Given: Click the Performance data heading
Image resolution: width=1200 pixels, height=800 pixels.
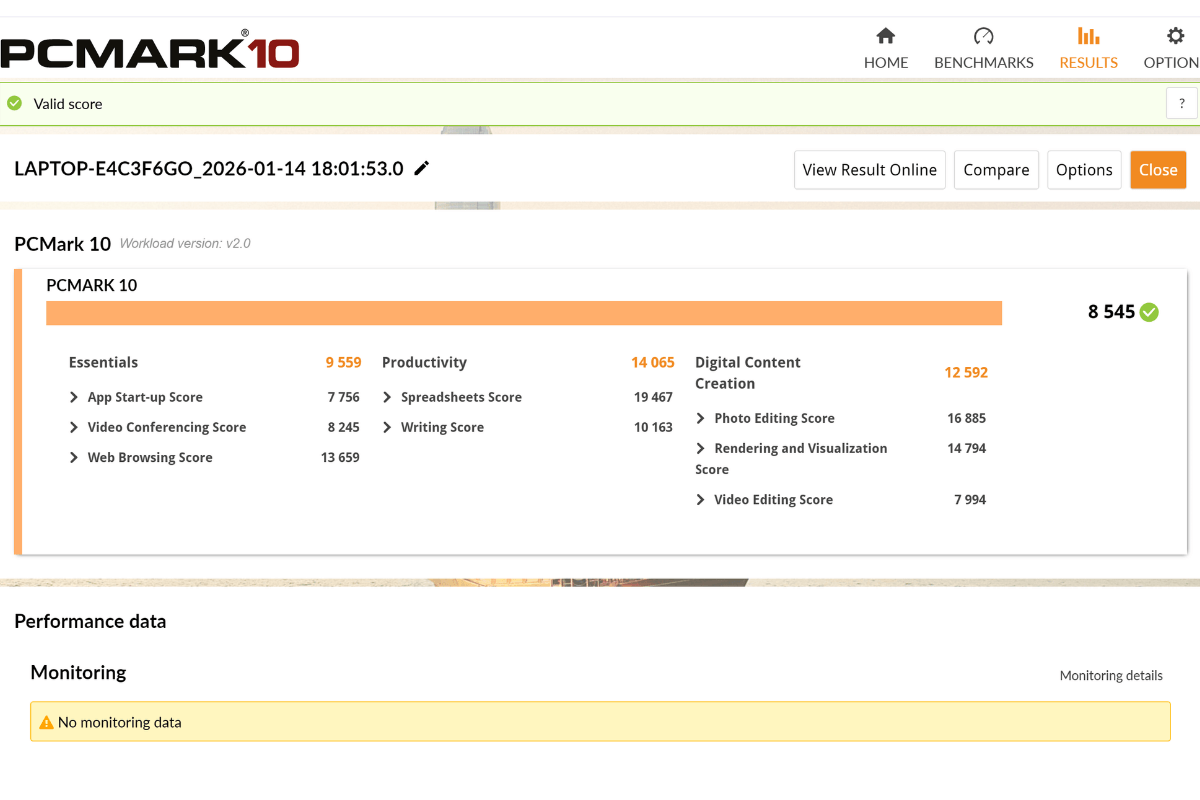Looking at the screenshot, I should point(90,621).
